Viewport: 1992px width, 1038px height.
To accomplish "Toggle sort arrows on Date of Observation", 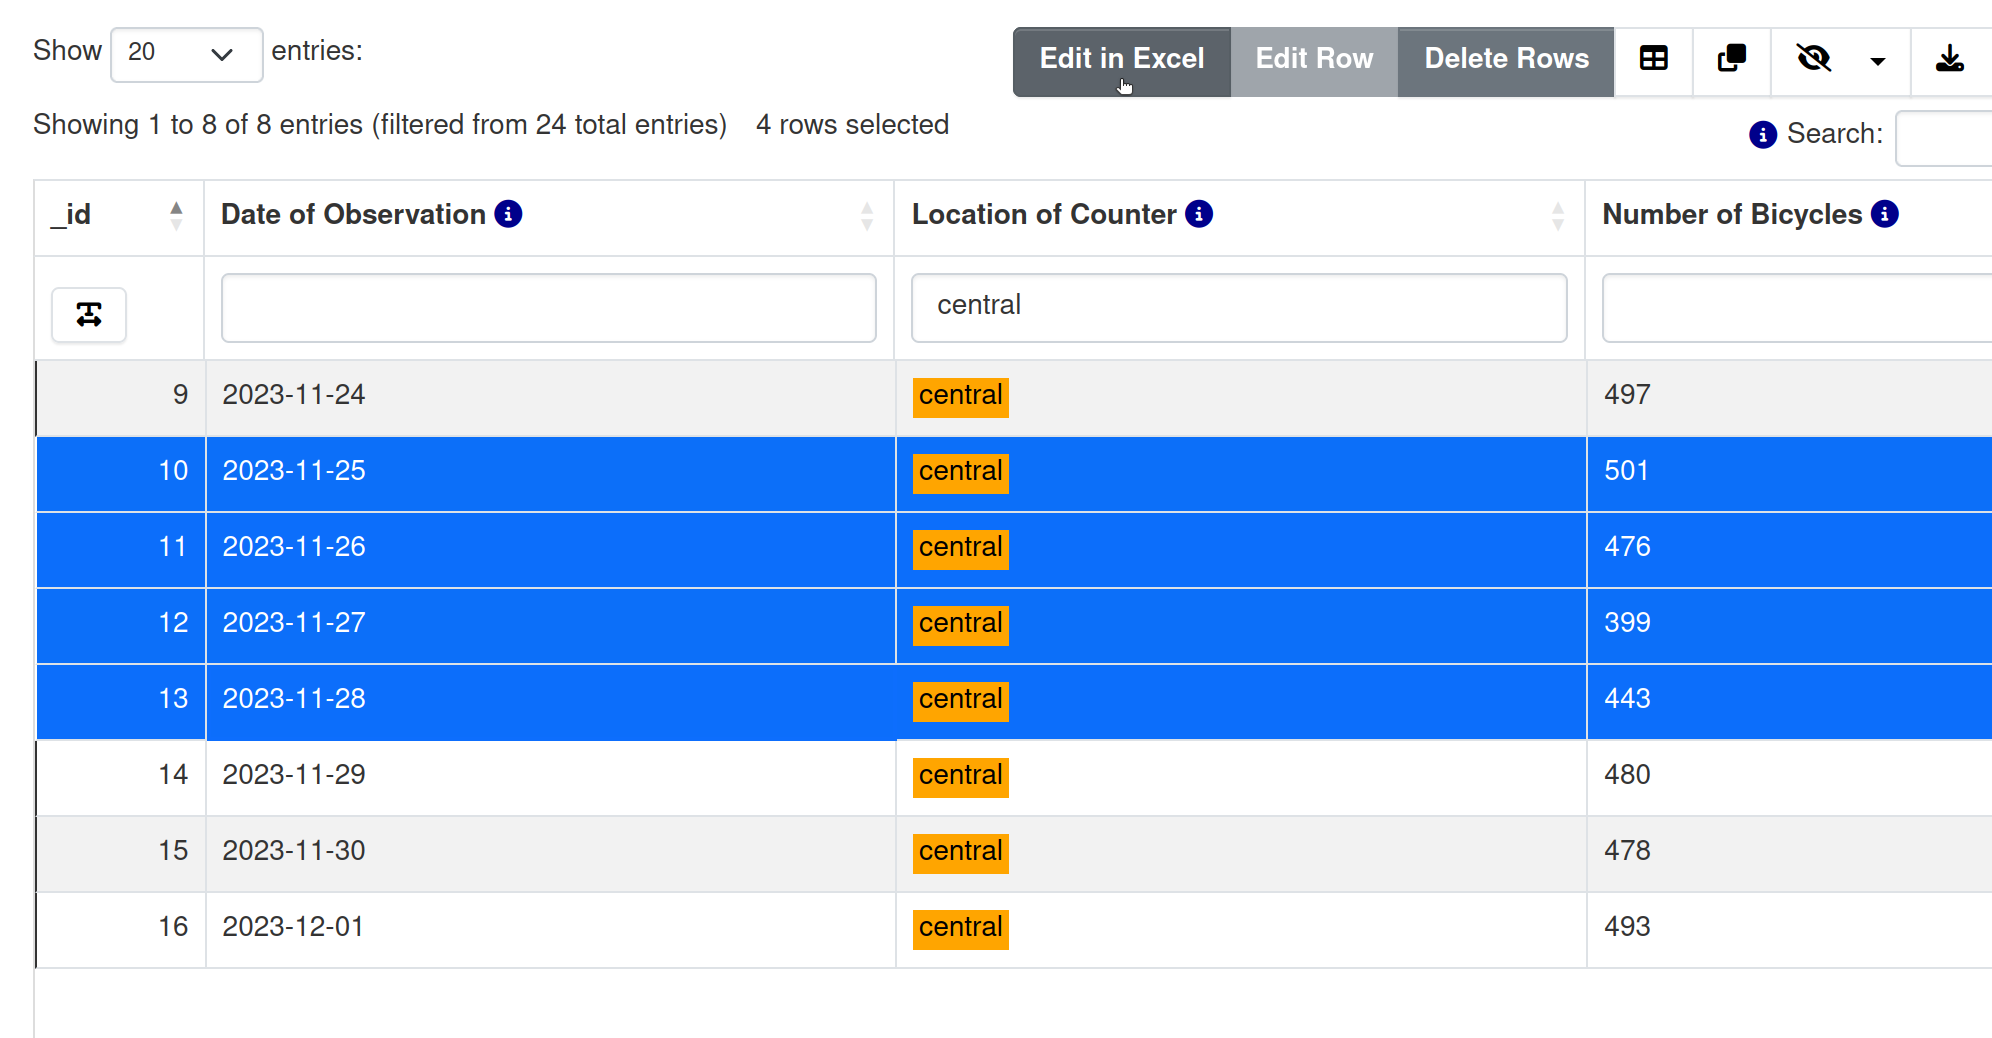I will [x=867, y=214].
